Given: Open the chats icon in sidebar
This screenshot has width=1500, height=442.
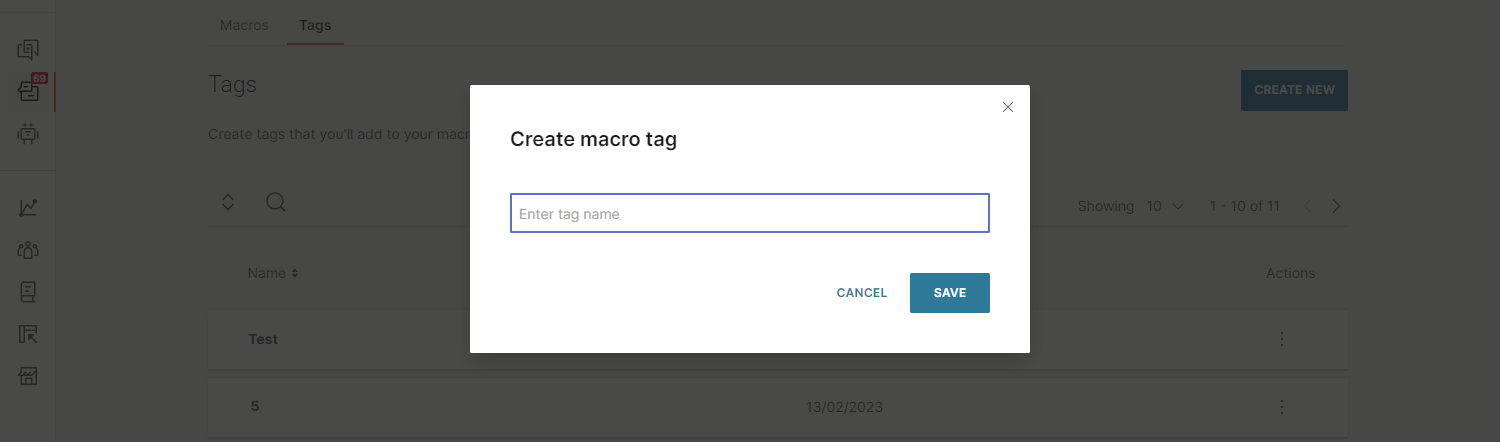Looking at the screenshot, I should point(28,48).
